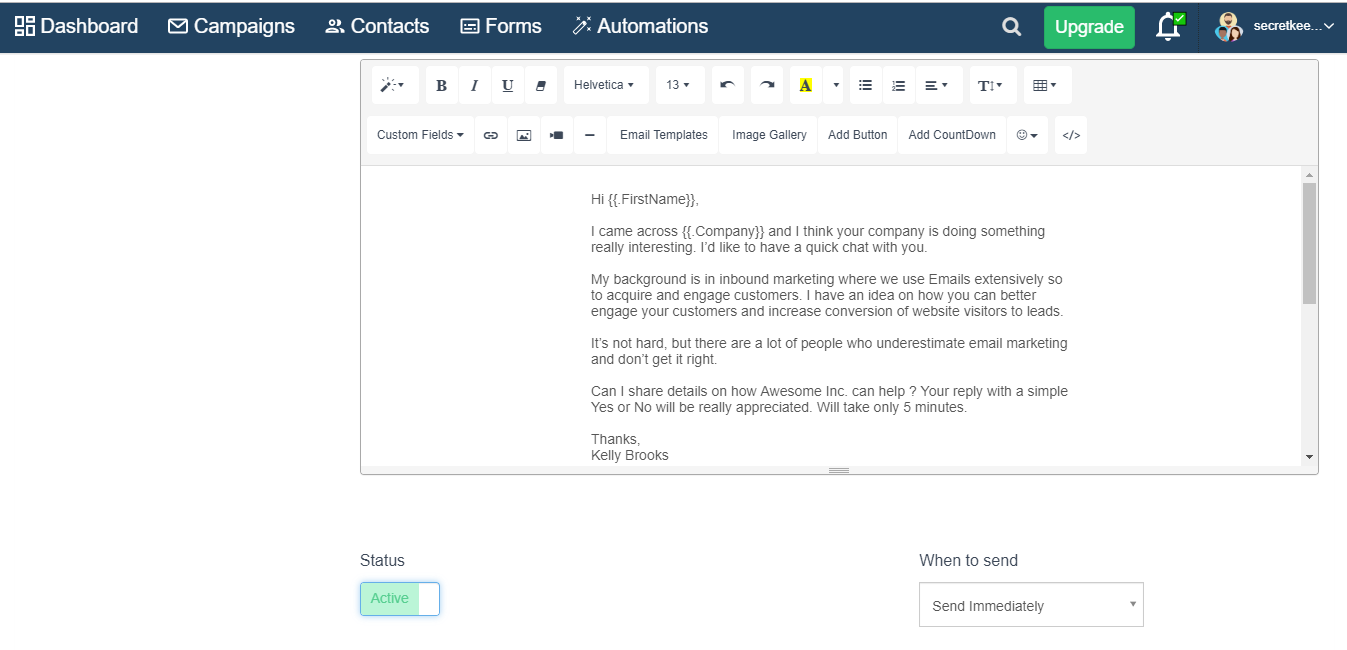1347x650 pixels.
Task: Apply the yellow highlight text color
Action: click(805, 86)
